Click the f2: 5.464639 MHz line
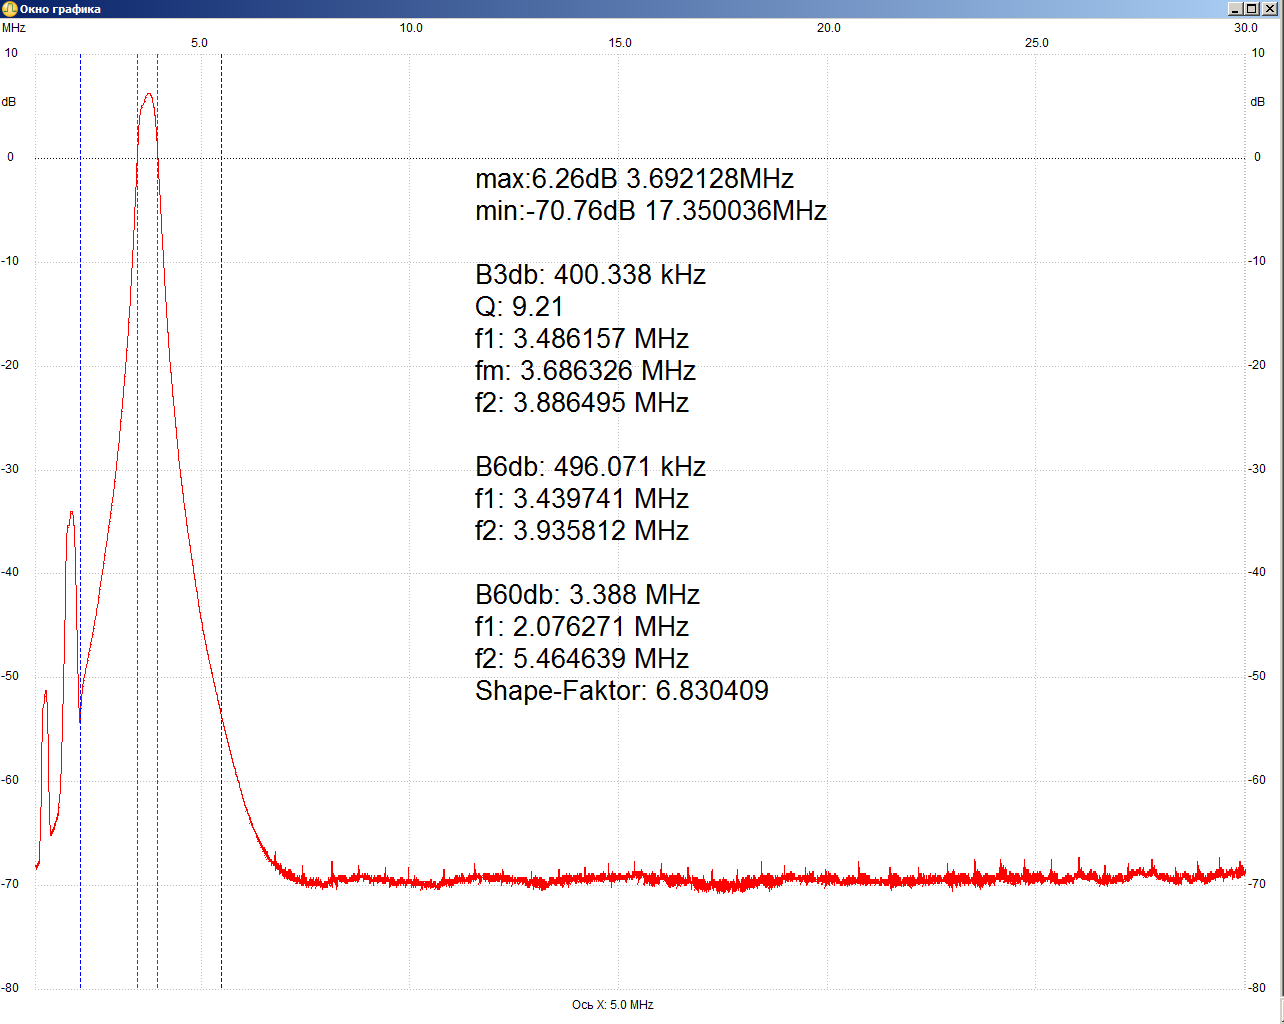Image resolution: width=1284 pixels, height=1024 pixels. coord(582,659)
